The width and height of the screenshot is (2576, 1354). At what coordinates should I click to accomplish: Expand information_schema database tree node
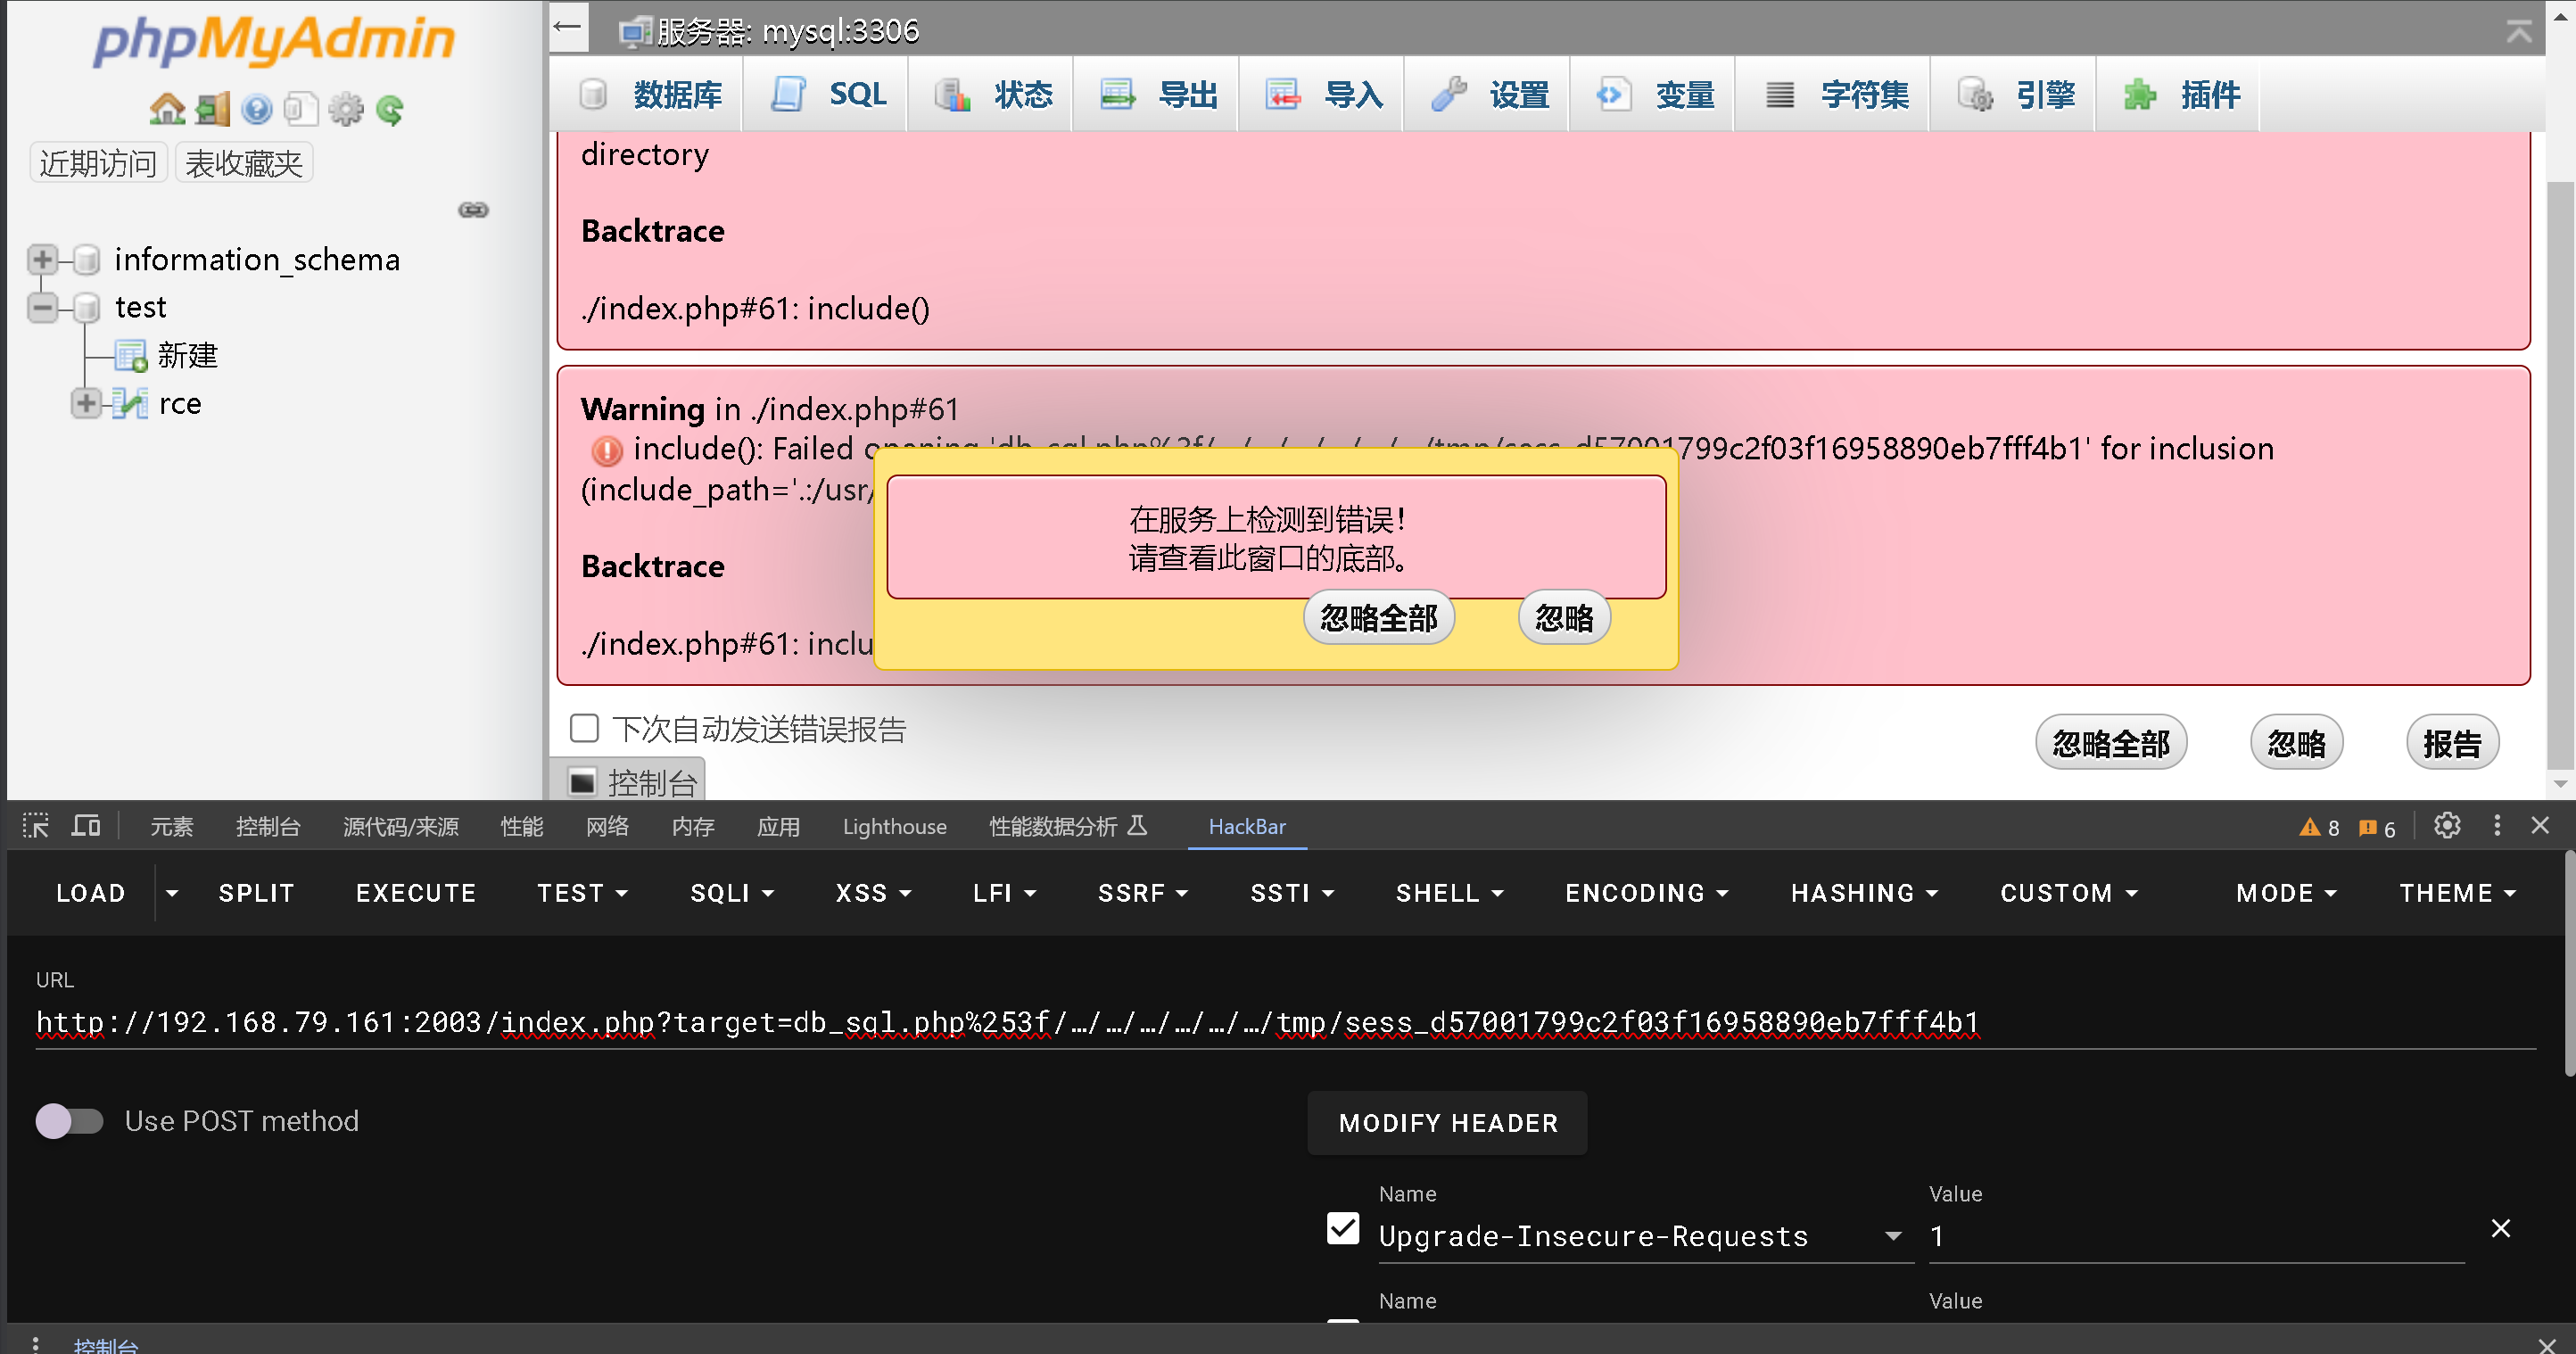click(42, 260)
